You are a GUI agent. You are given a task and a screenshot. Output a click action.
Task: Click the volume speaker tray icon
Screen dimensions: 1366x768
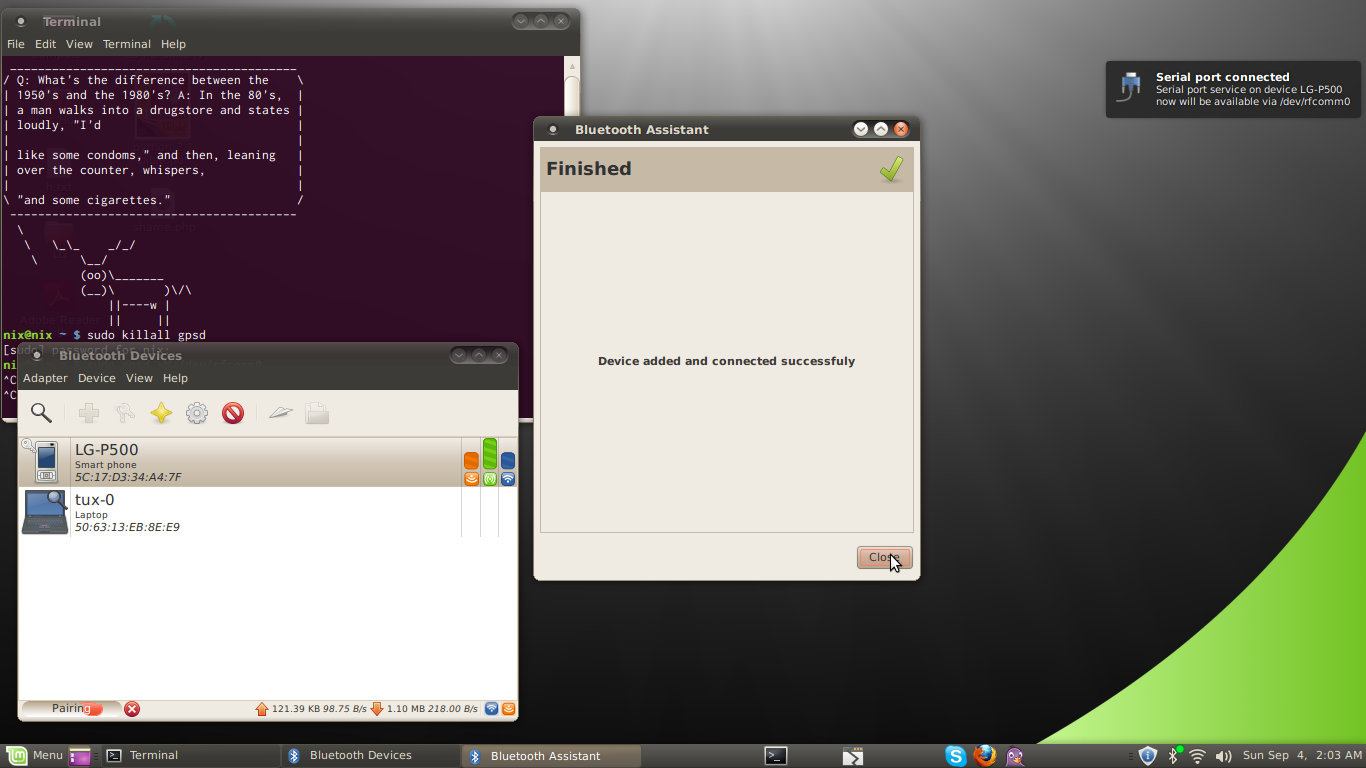click(1222, 756)
